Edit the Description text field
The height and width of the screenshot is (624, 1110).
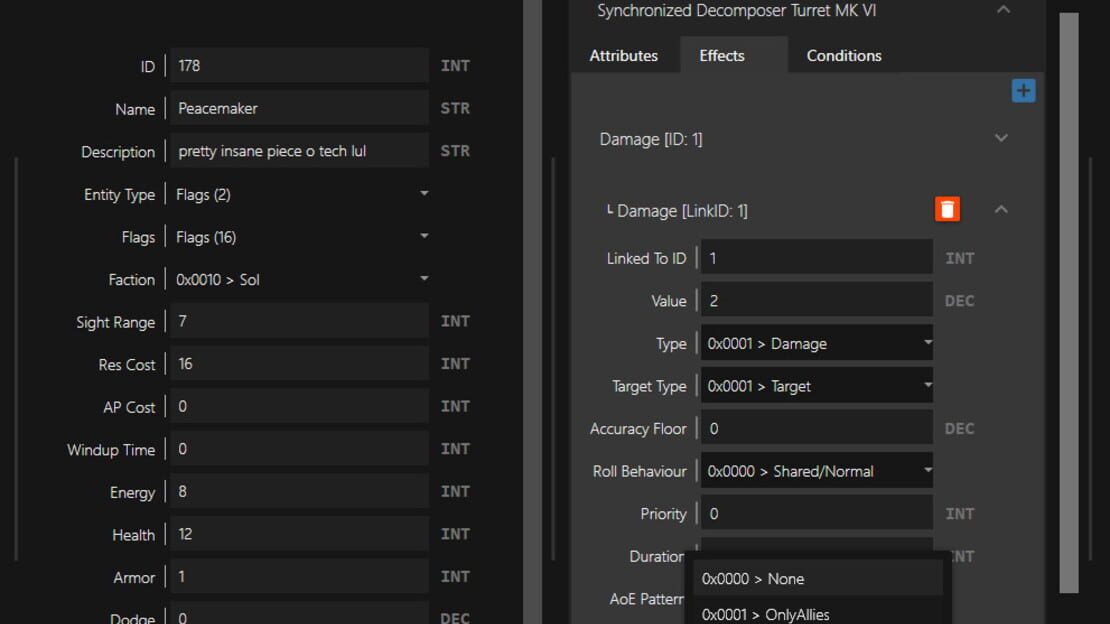point(299,151)
